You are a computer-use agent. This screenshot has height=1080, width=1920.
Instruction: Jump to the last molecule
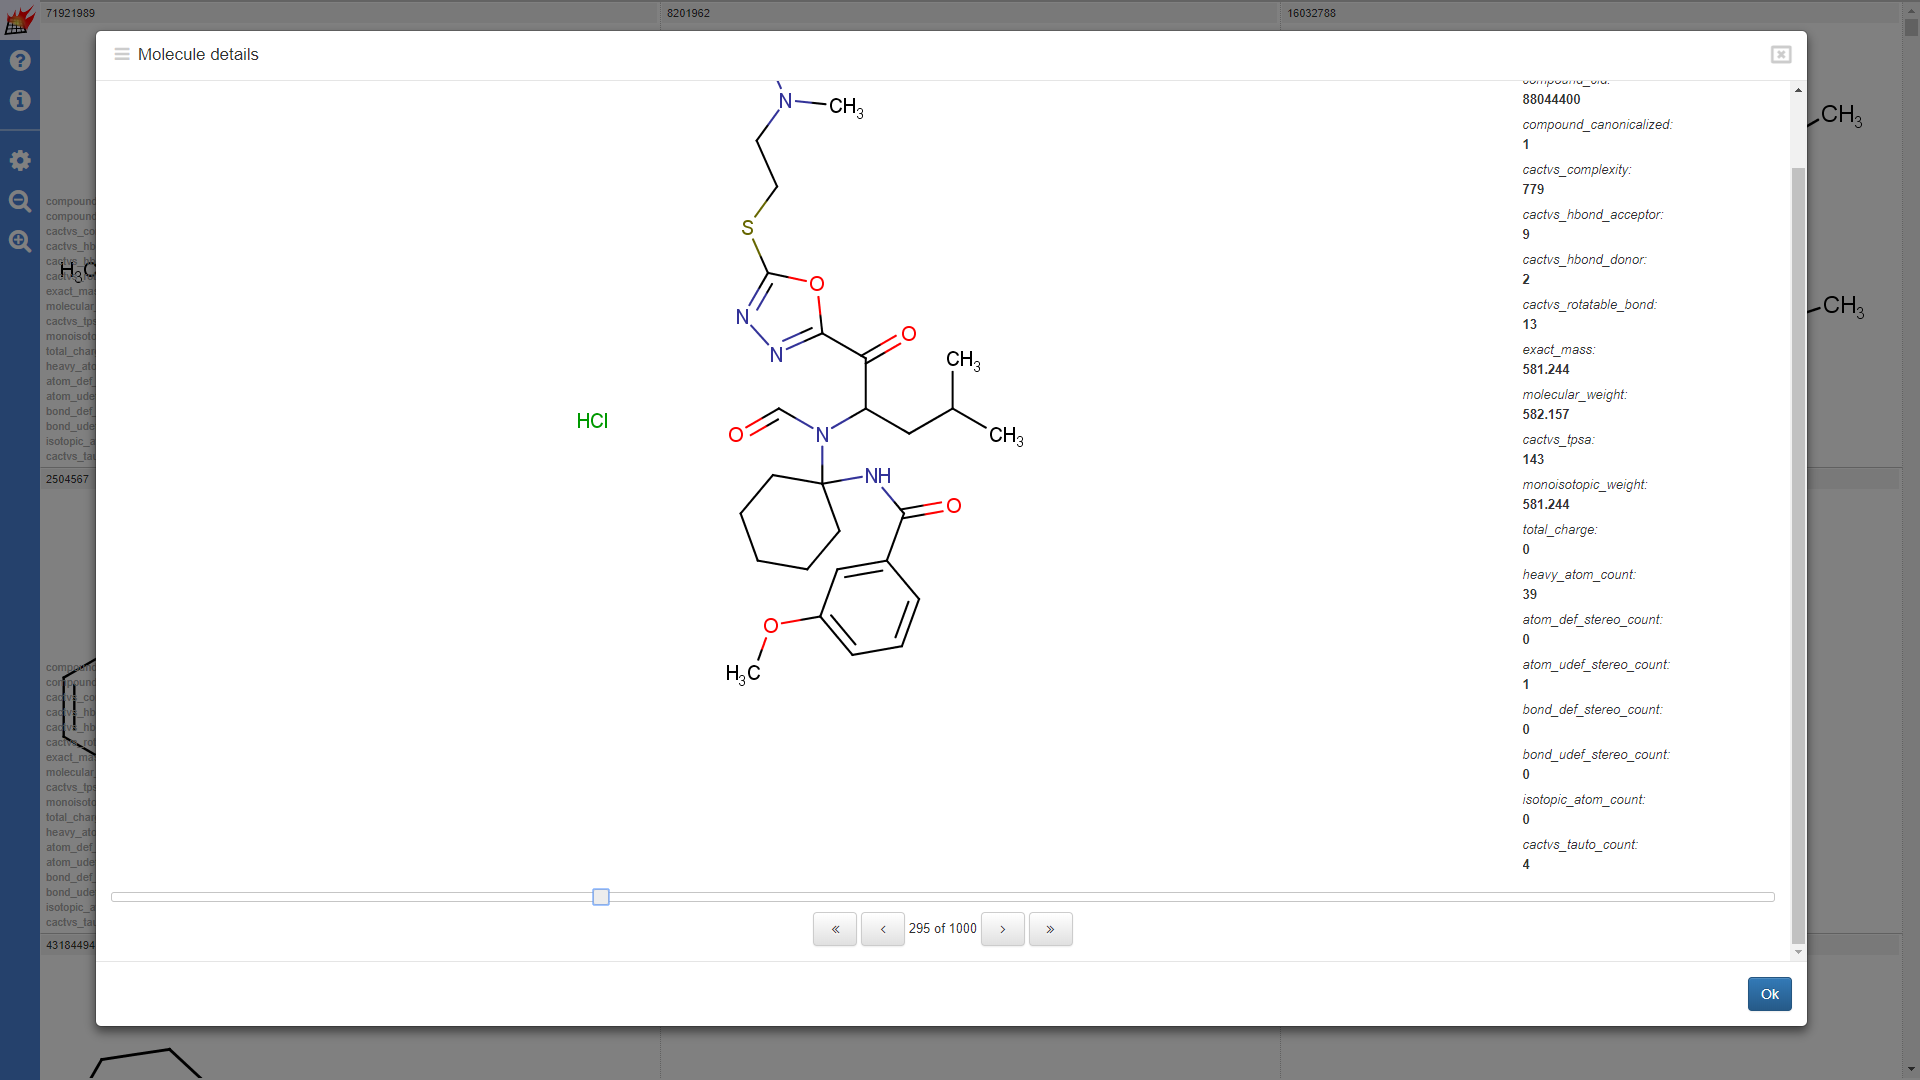click(1051, 929)
